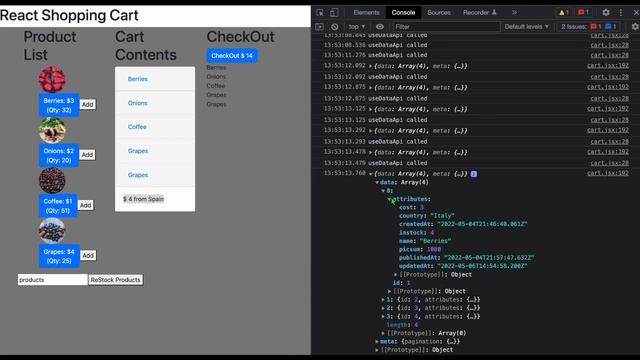
Task: Activate the inspect element picker icon
Action: pyautogui.click(x=320, y=13)
